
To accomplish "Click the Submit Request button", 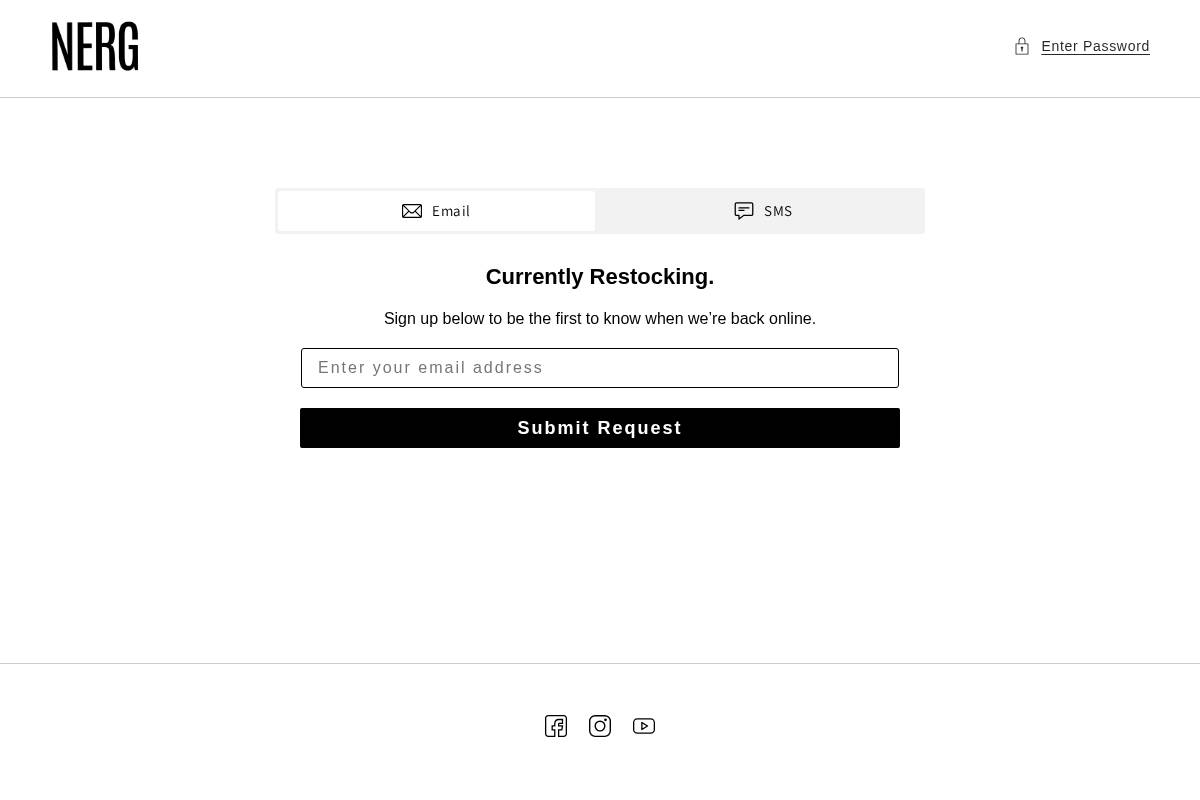I will click(x=600, y=428).
